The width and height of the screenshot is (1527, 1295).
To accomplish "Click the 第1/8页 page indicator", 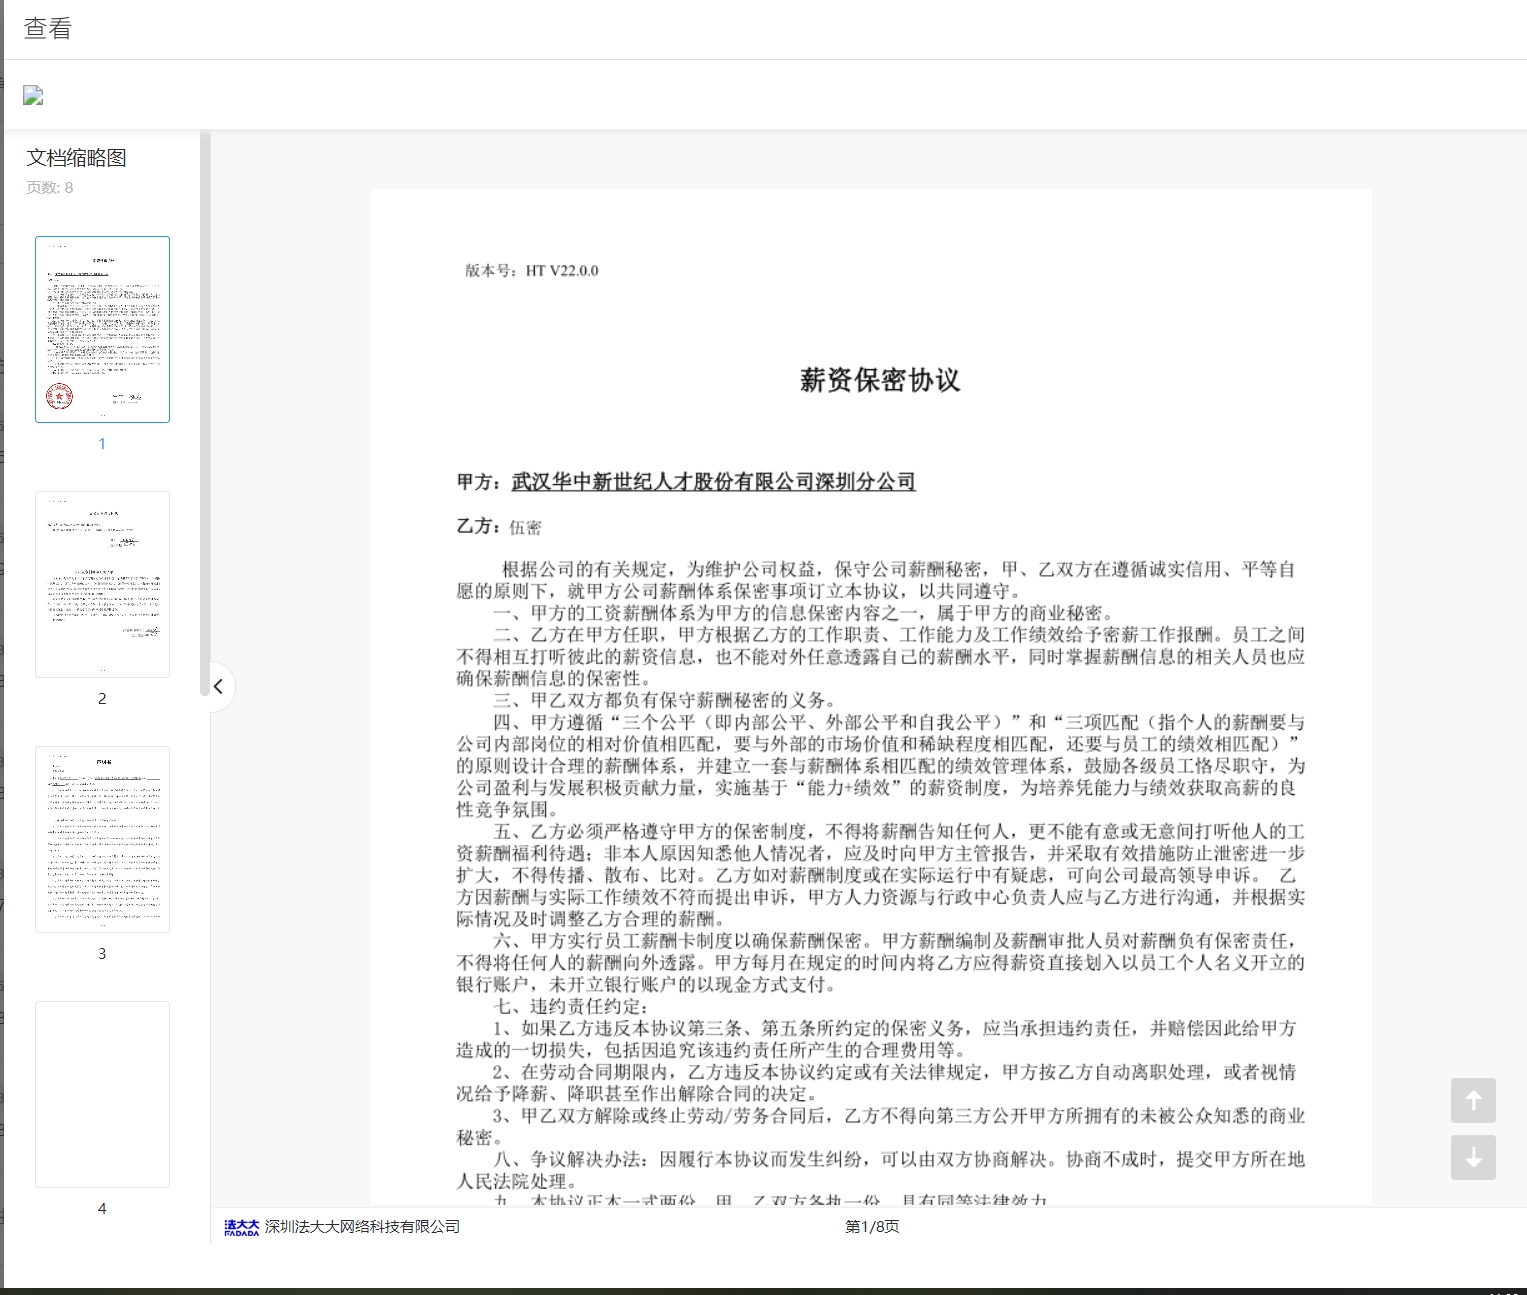I will click(872, 1227).
